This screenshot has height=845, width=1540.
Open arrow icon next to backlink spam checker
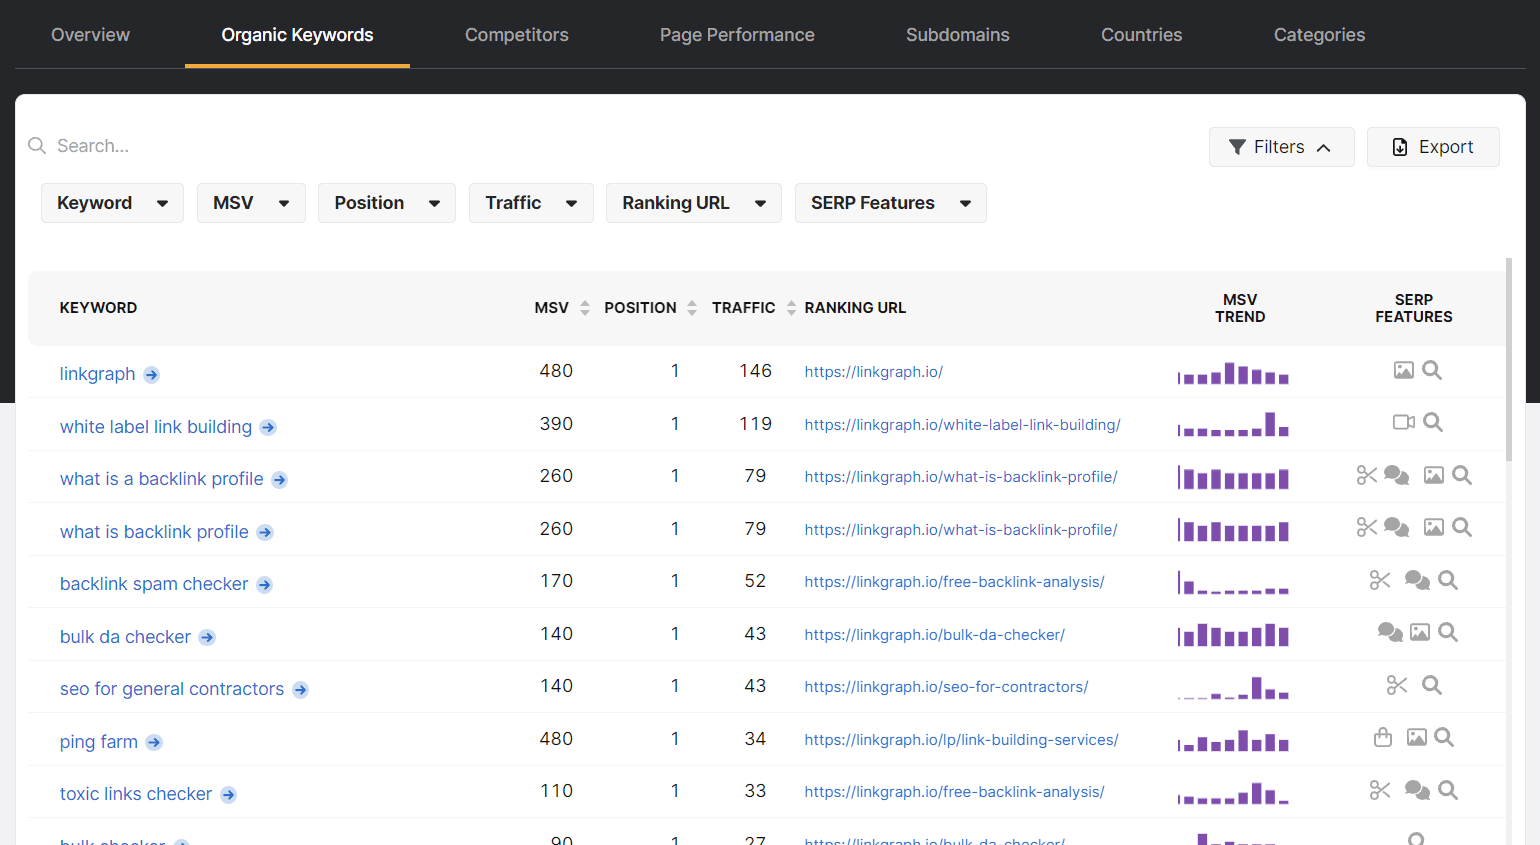264,585
